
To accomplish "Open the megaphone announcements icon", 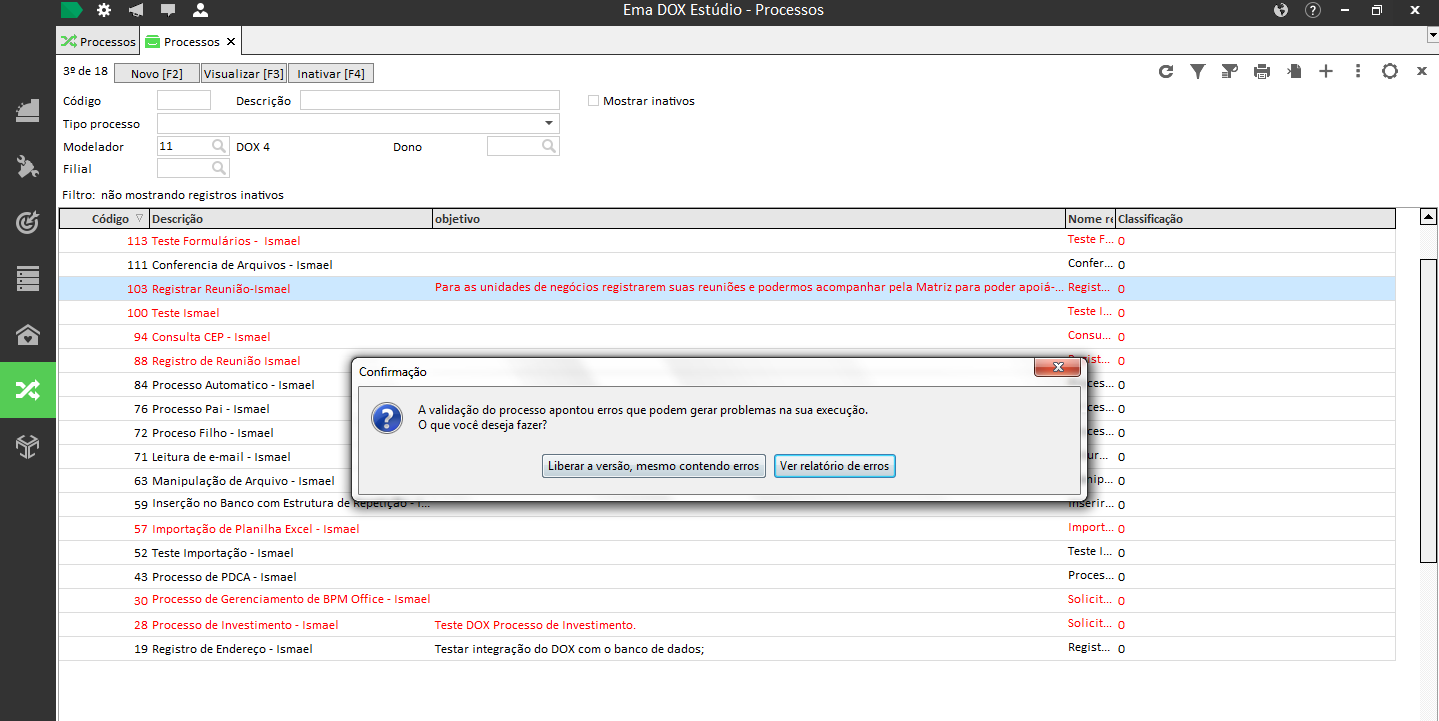I will (136, 10).
